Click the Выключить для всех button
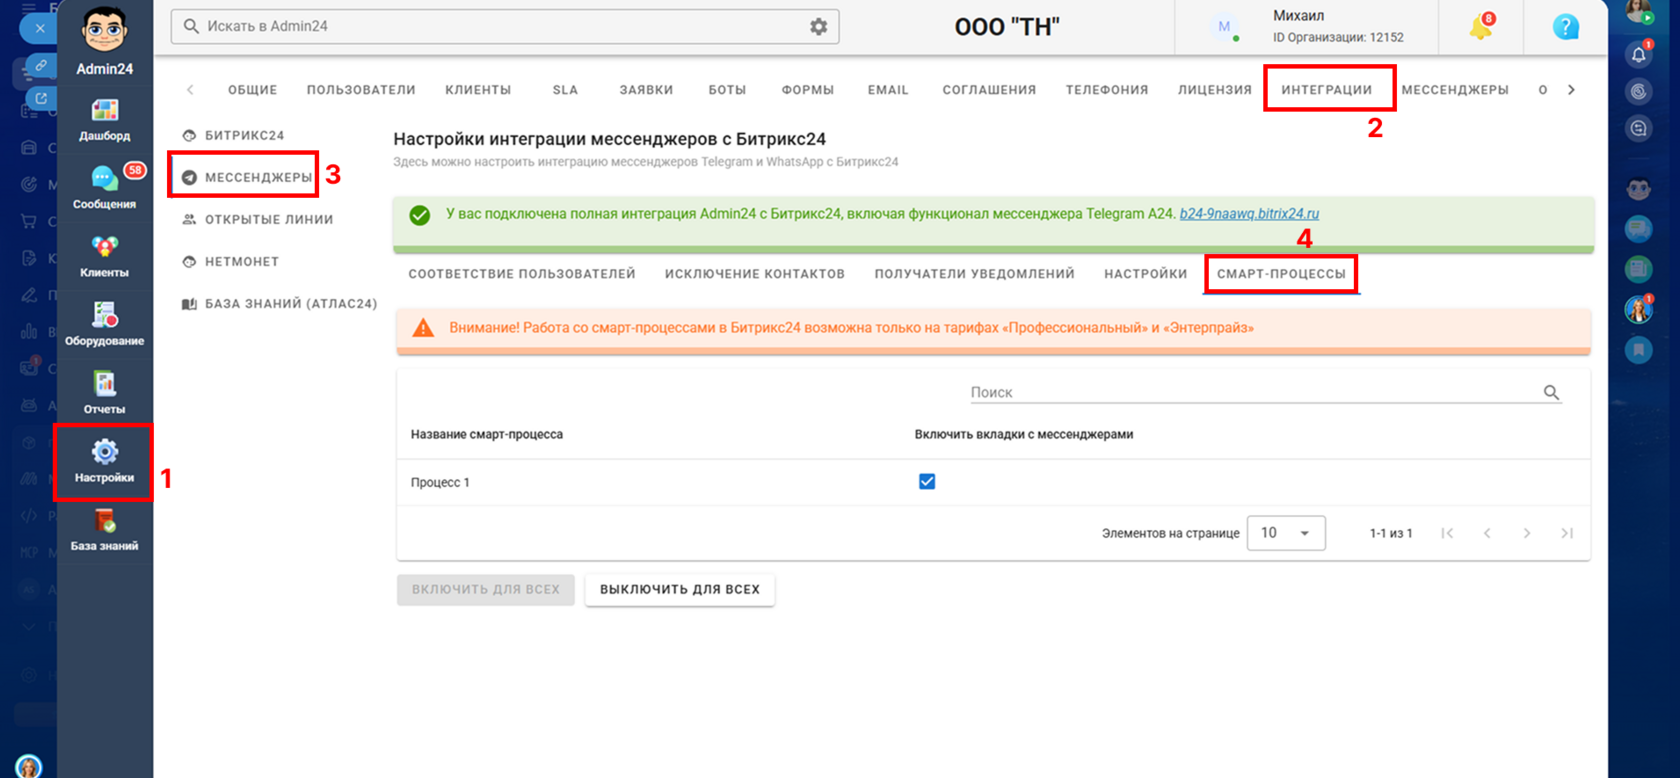This screenshot has width=1680, height=778. pyautogui.click(x=680, y=590)
